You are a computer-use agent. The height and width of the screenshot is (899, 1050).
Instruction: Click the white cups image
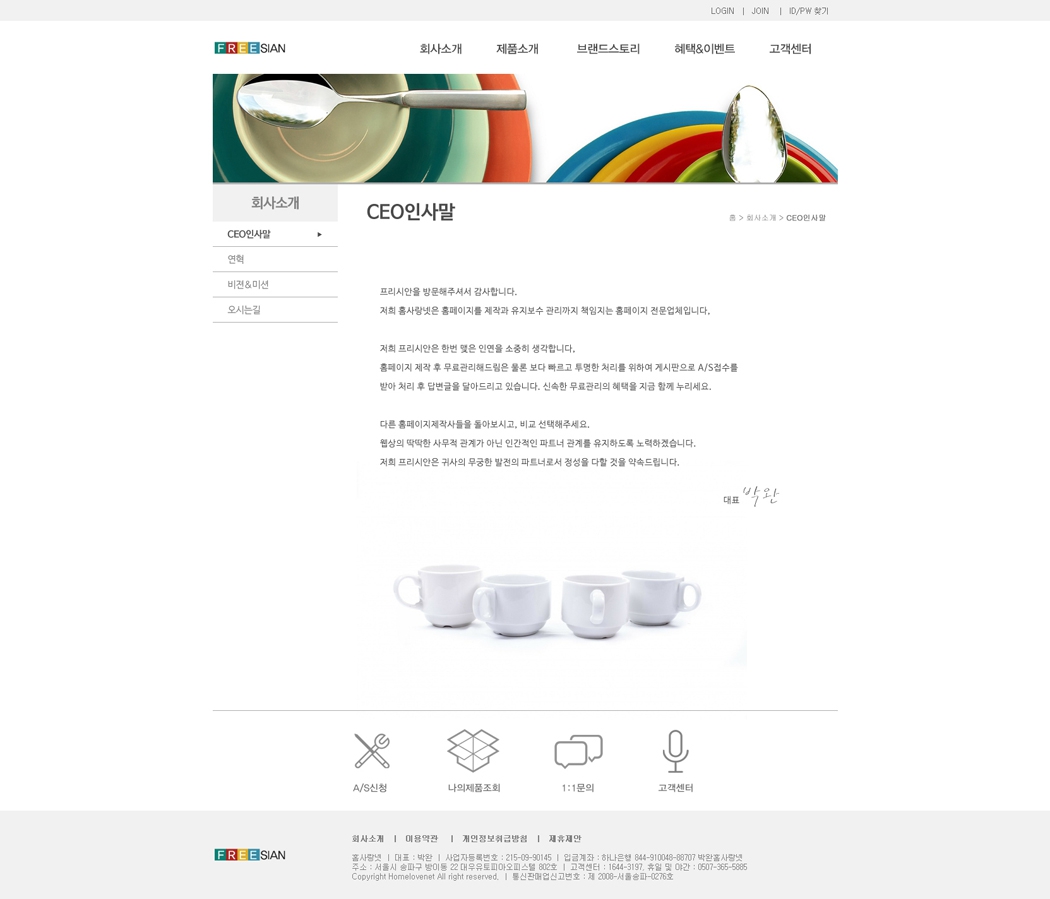(547, 602)
